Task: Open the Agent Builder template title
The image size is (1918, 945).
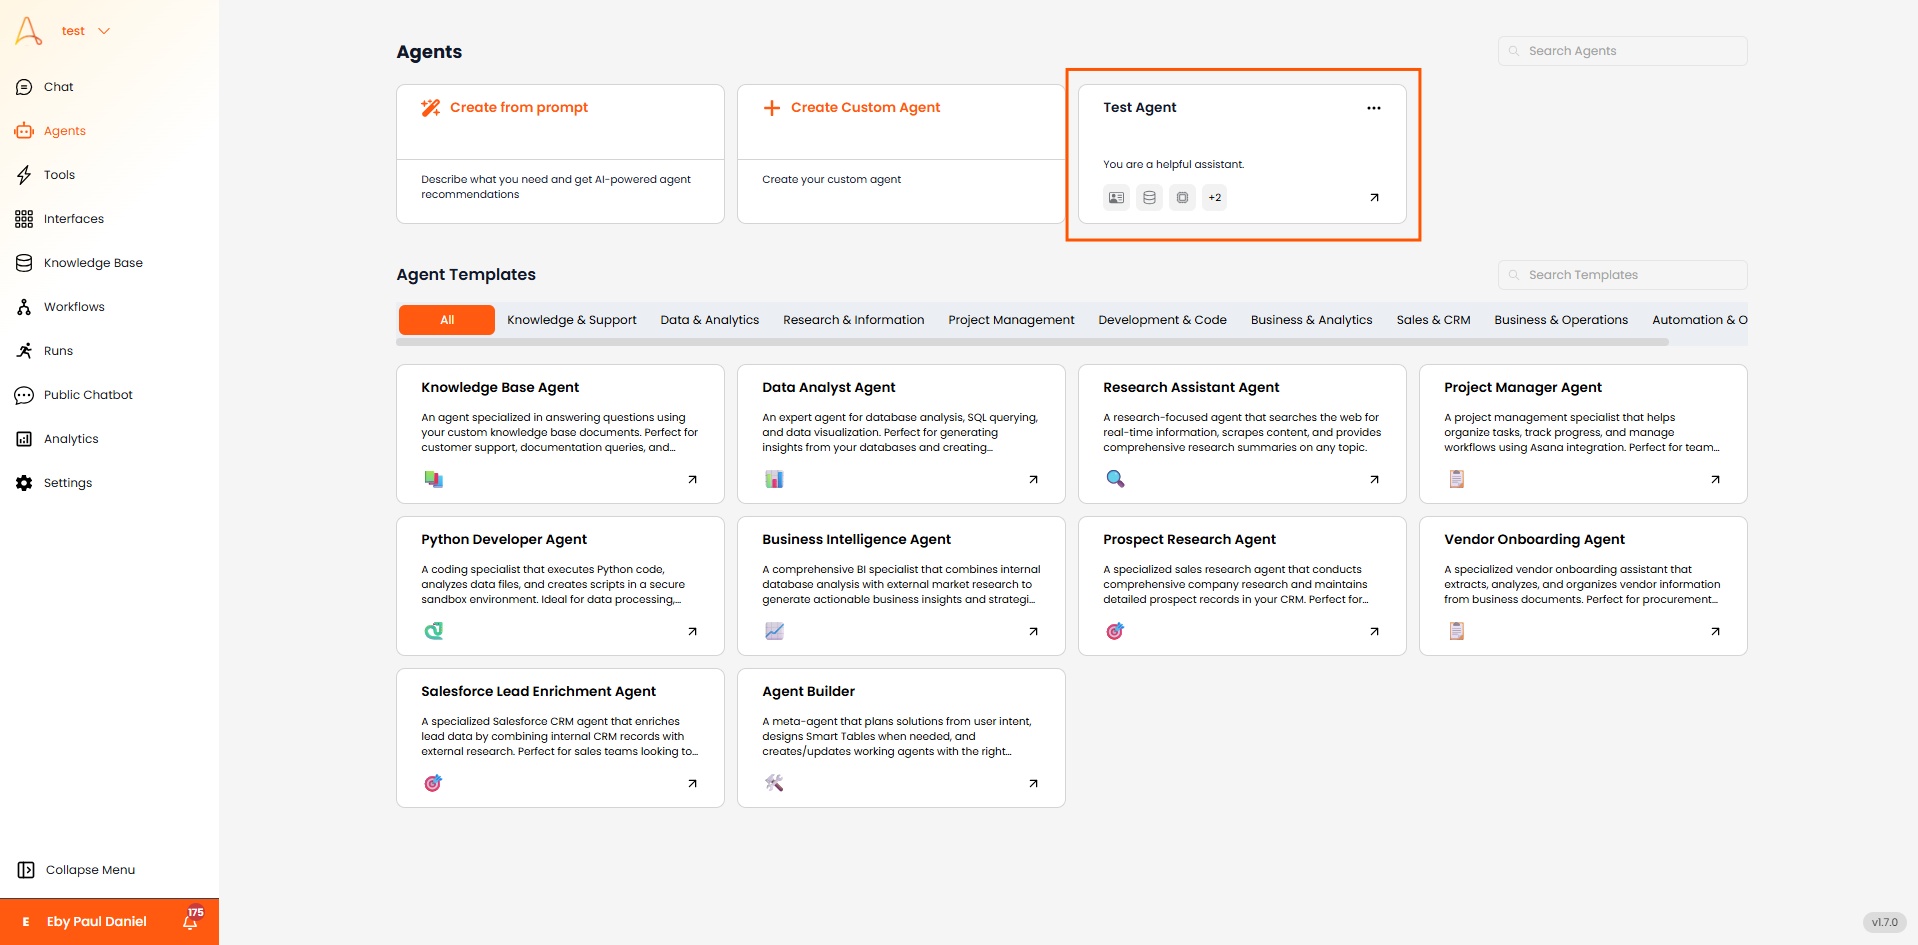Action: click(x=808, y=692)
